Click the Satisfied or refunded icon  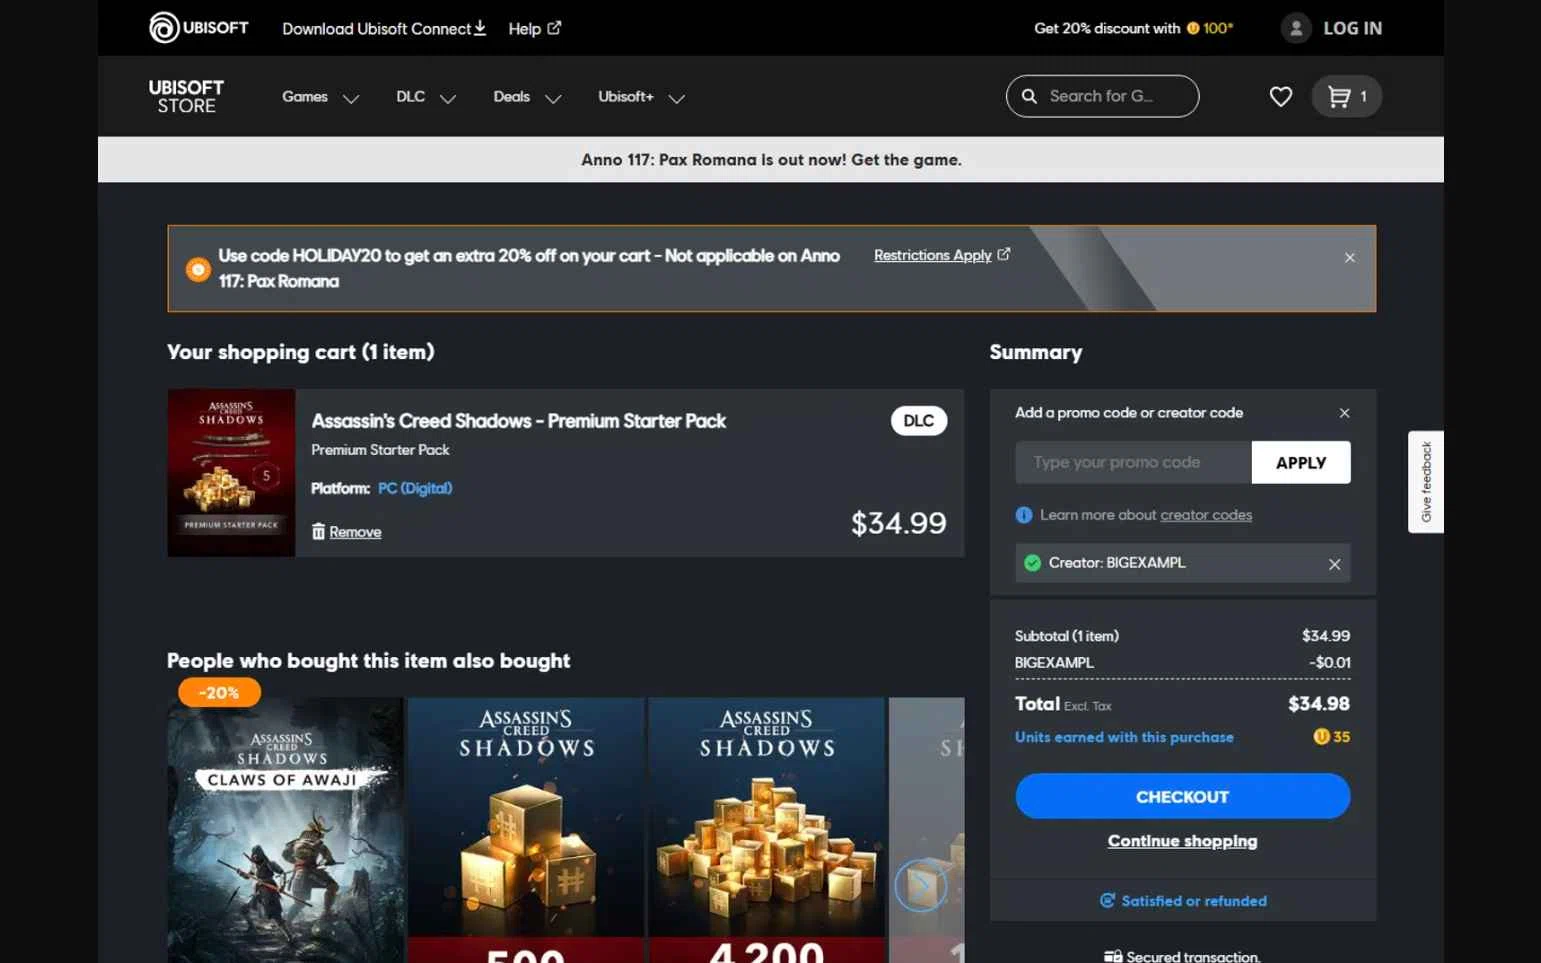[x=1107, y=901]
